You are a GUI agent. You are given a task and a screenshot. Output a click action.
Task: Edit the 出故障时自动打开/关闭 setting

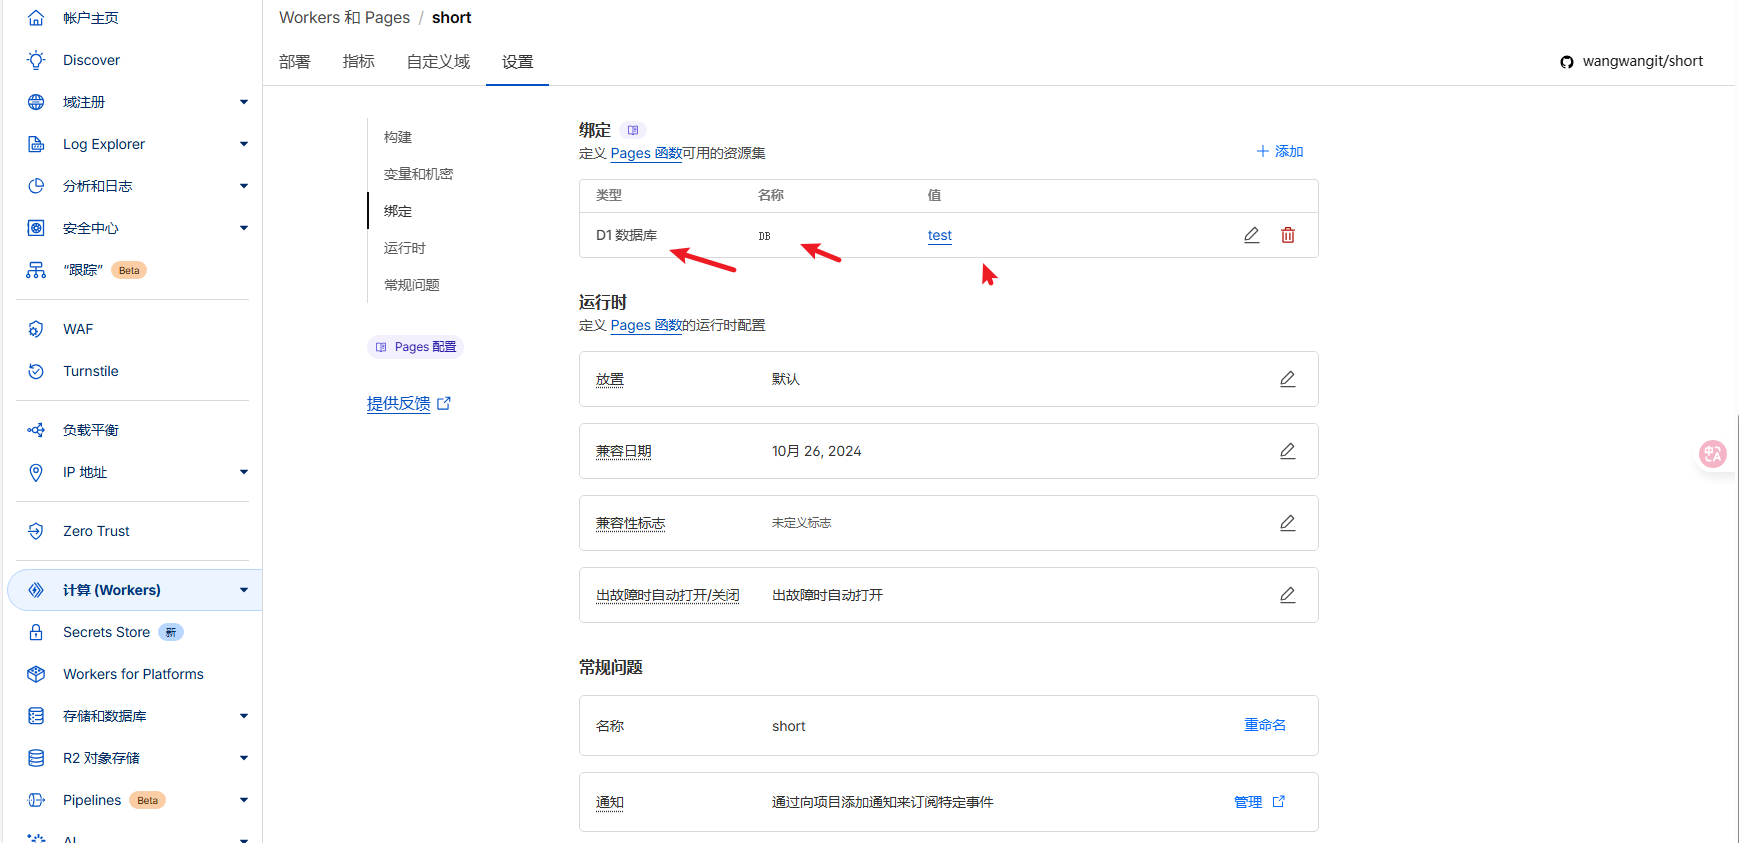(1287, 595)
